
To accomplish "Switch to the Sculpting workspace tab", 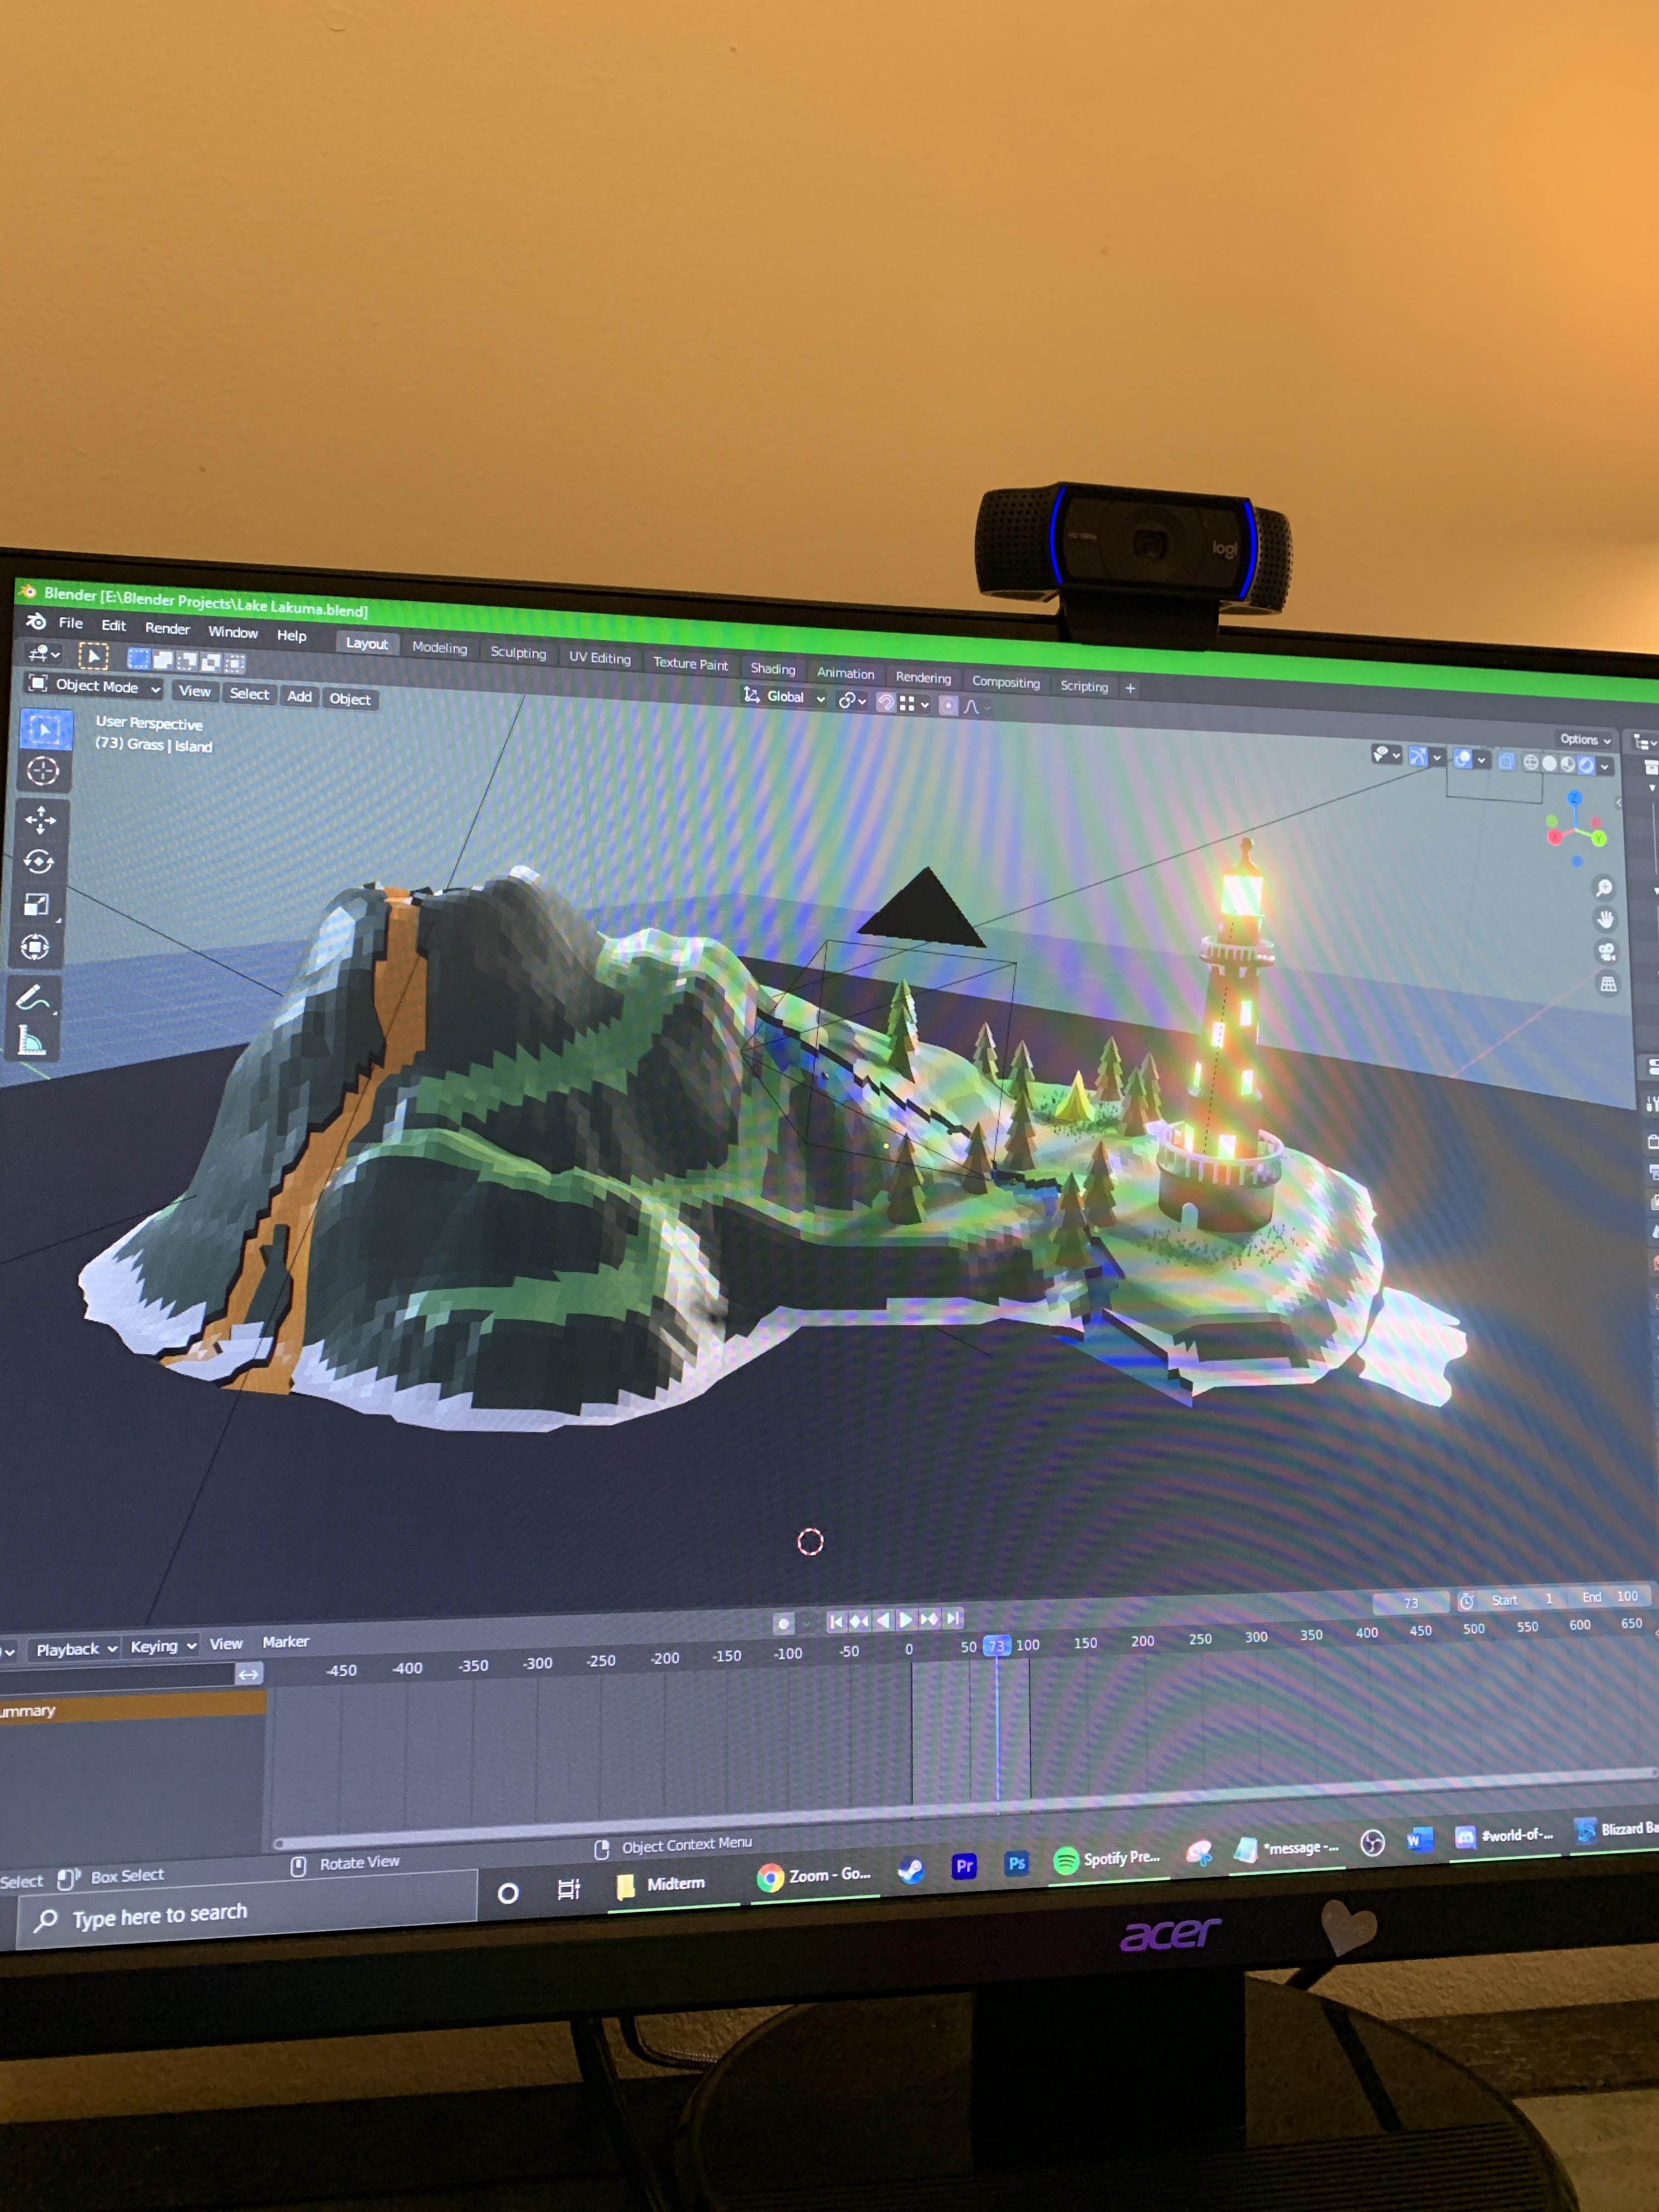I will [518, 653].
